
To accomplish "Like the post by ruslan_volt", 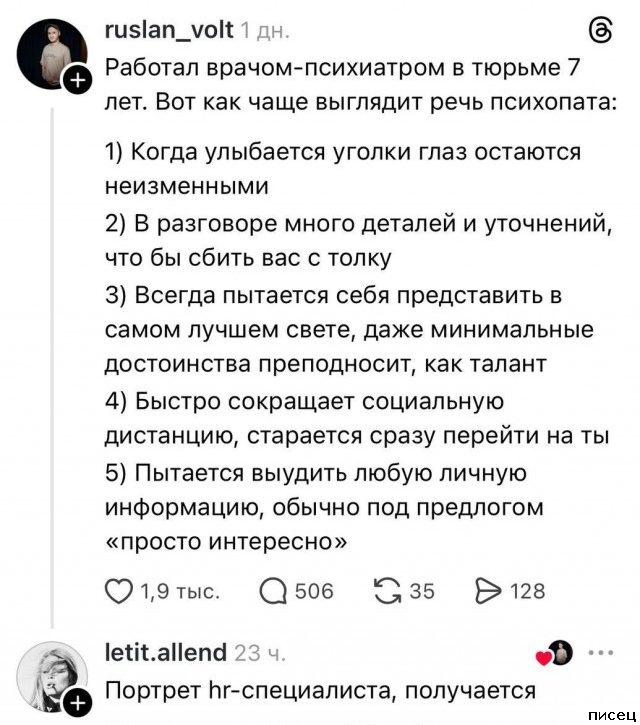I will click(x=119, y=590).
